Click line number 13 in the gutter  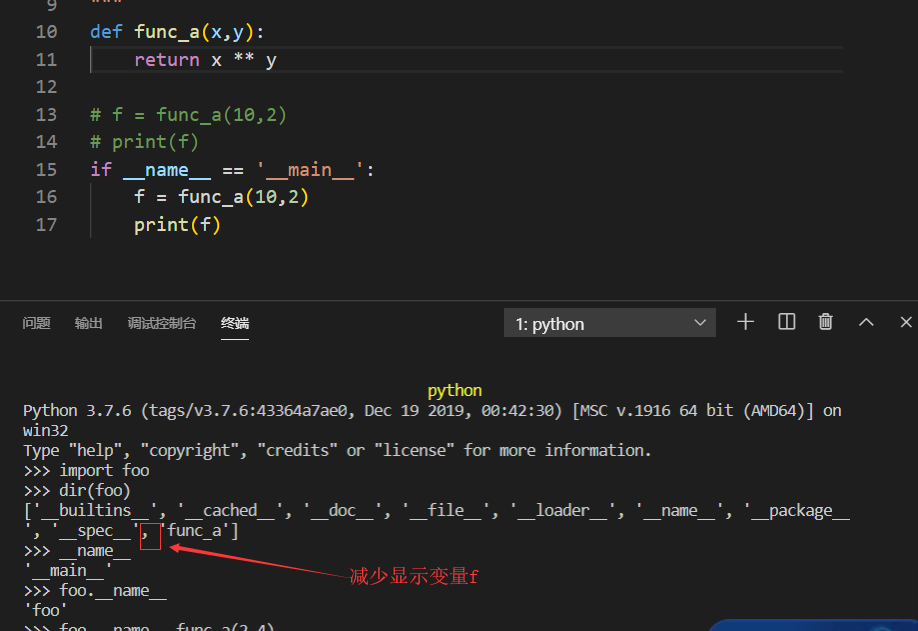(46, 115)
